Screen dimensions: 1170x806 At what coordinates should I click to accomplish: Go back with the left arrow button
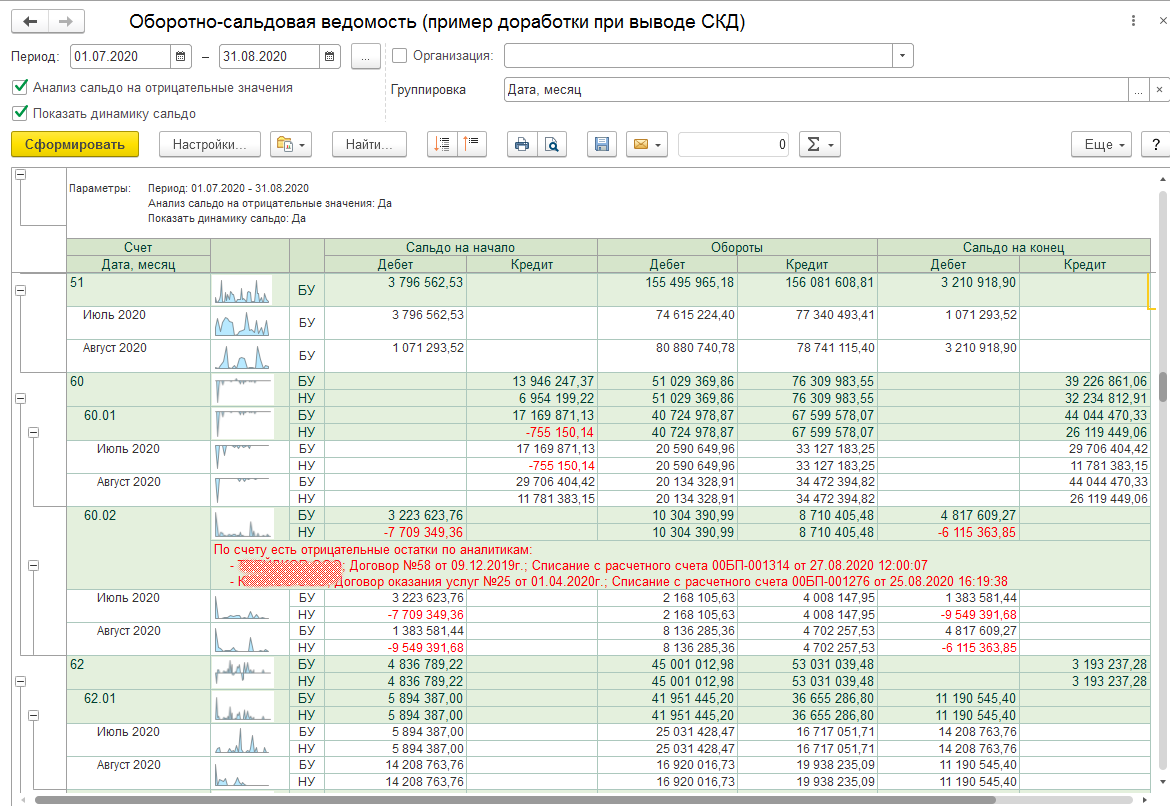[x=30, y=22]
